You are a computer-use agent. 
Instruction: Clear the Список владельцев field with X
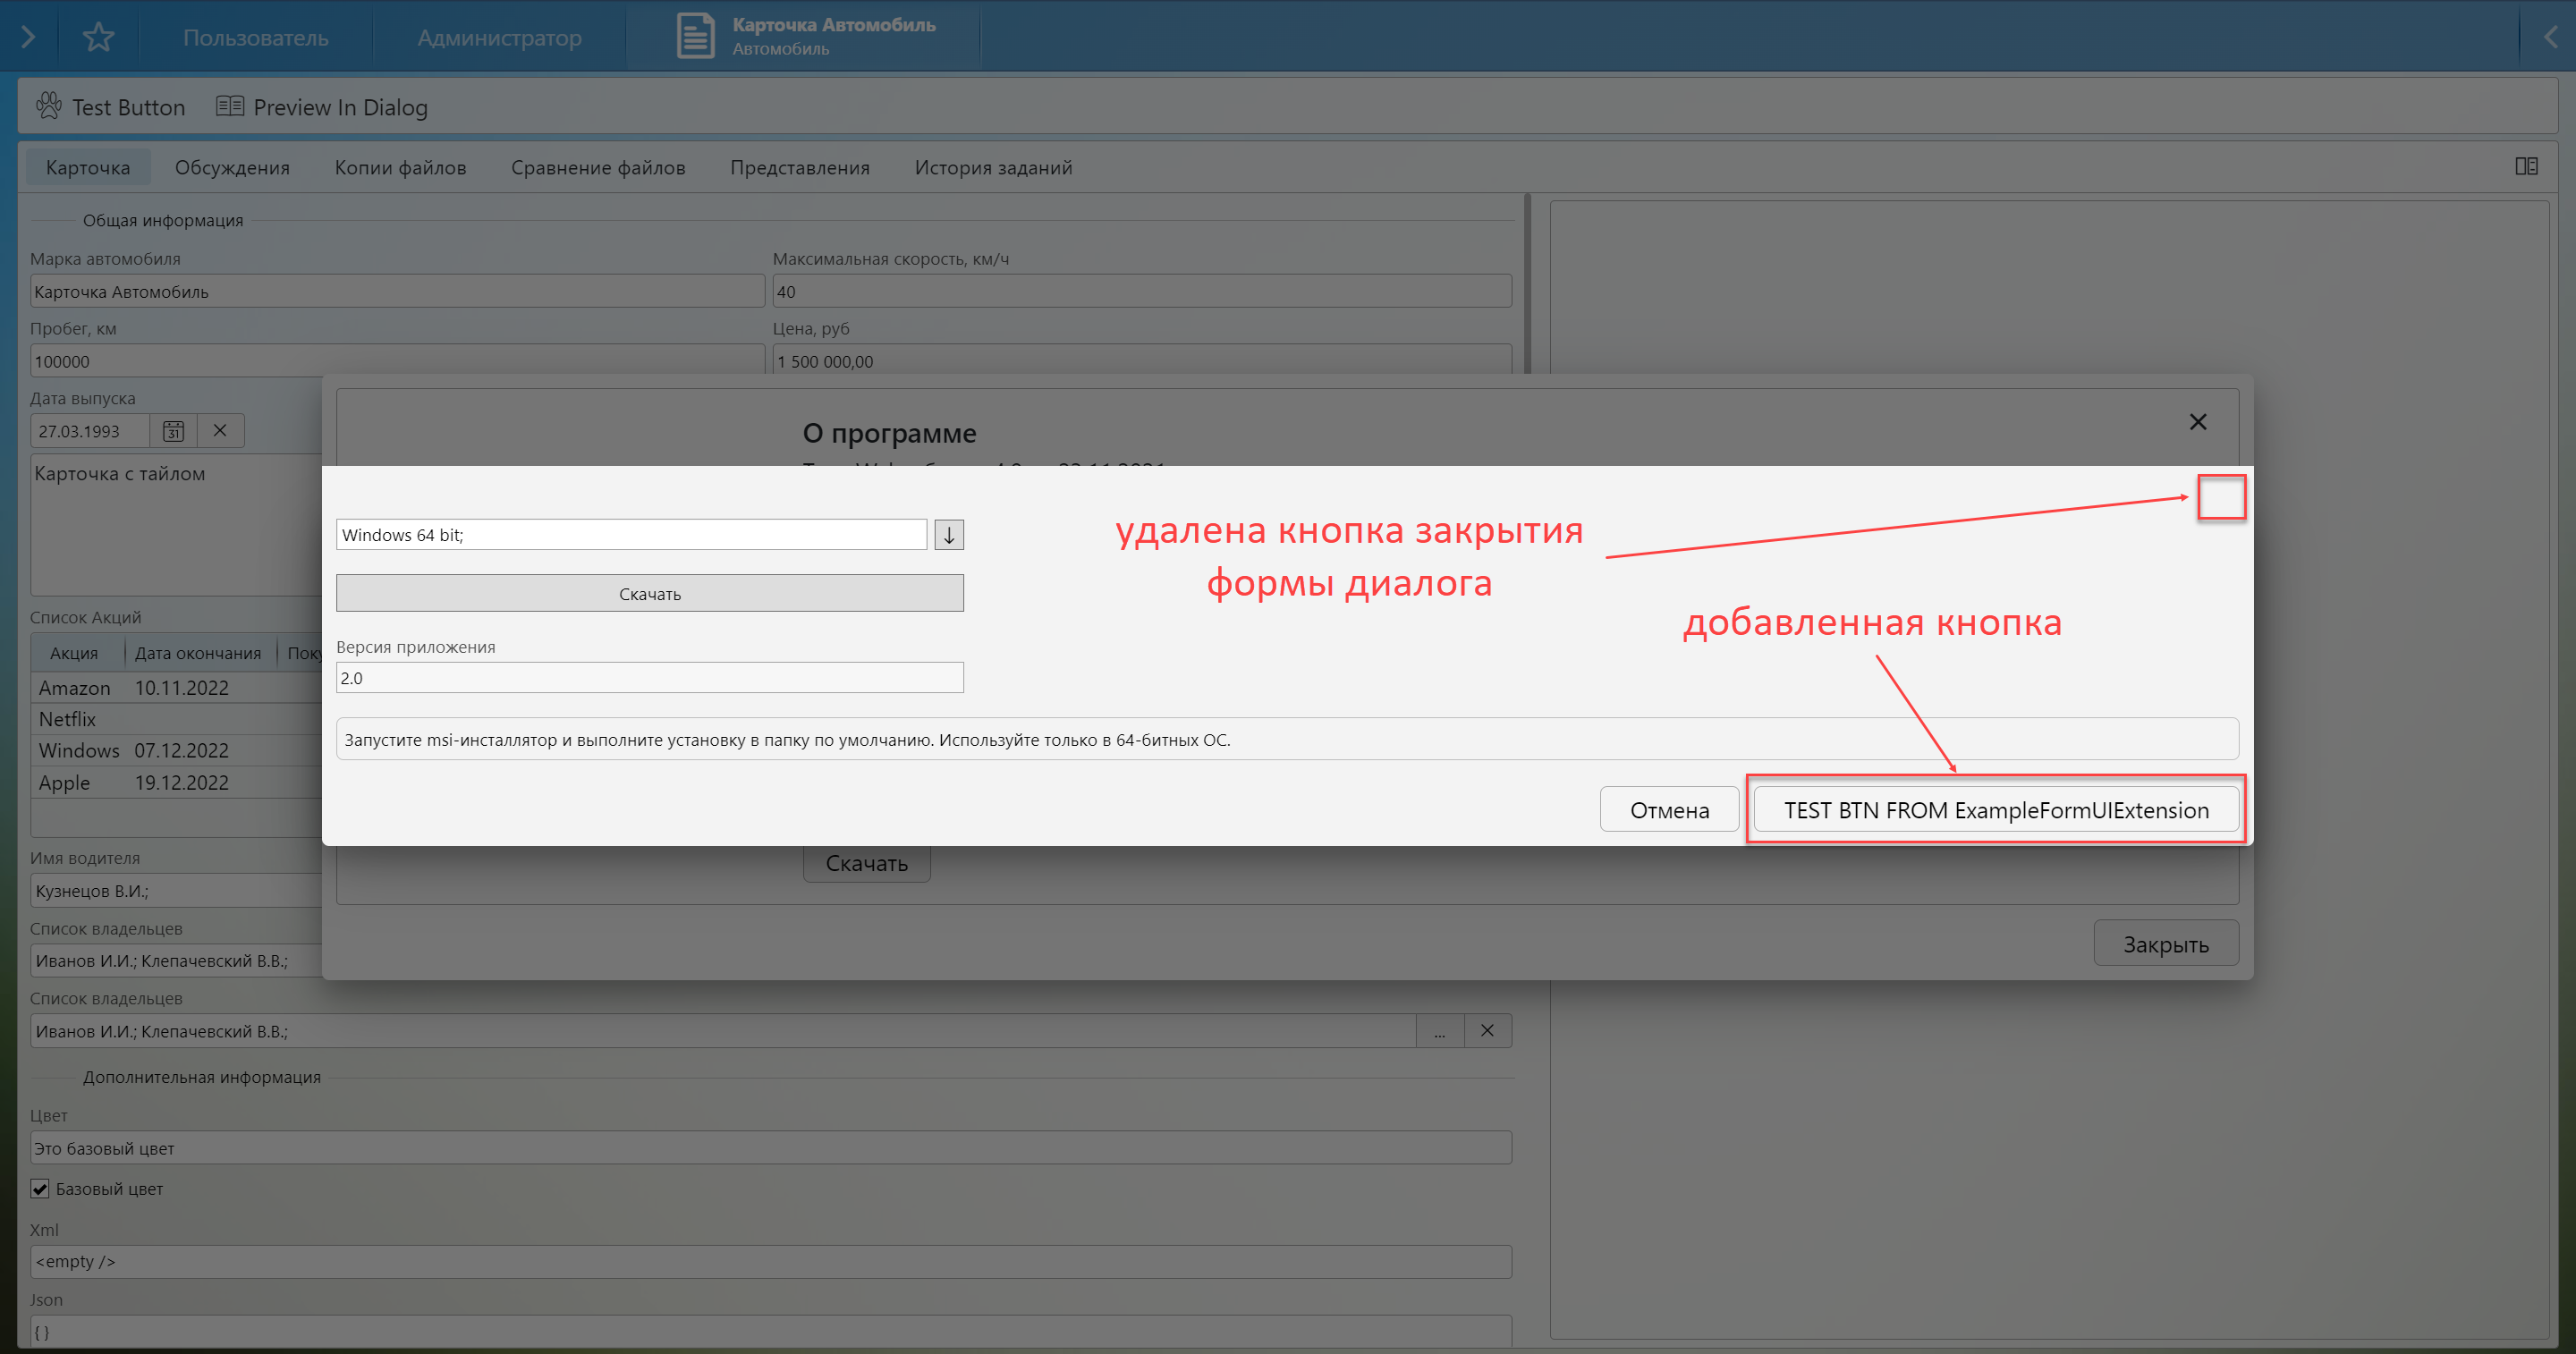(x=1487, y=1031)
